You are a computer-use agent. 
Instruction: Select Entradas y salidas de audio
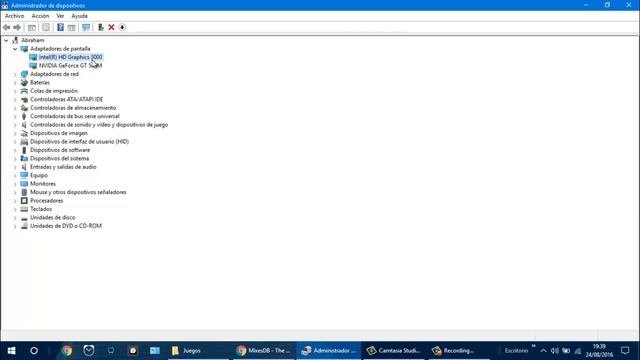(x=63, y=167)
